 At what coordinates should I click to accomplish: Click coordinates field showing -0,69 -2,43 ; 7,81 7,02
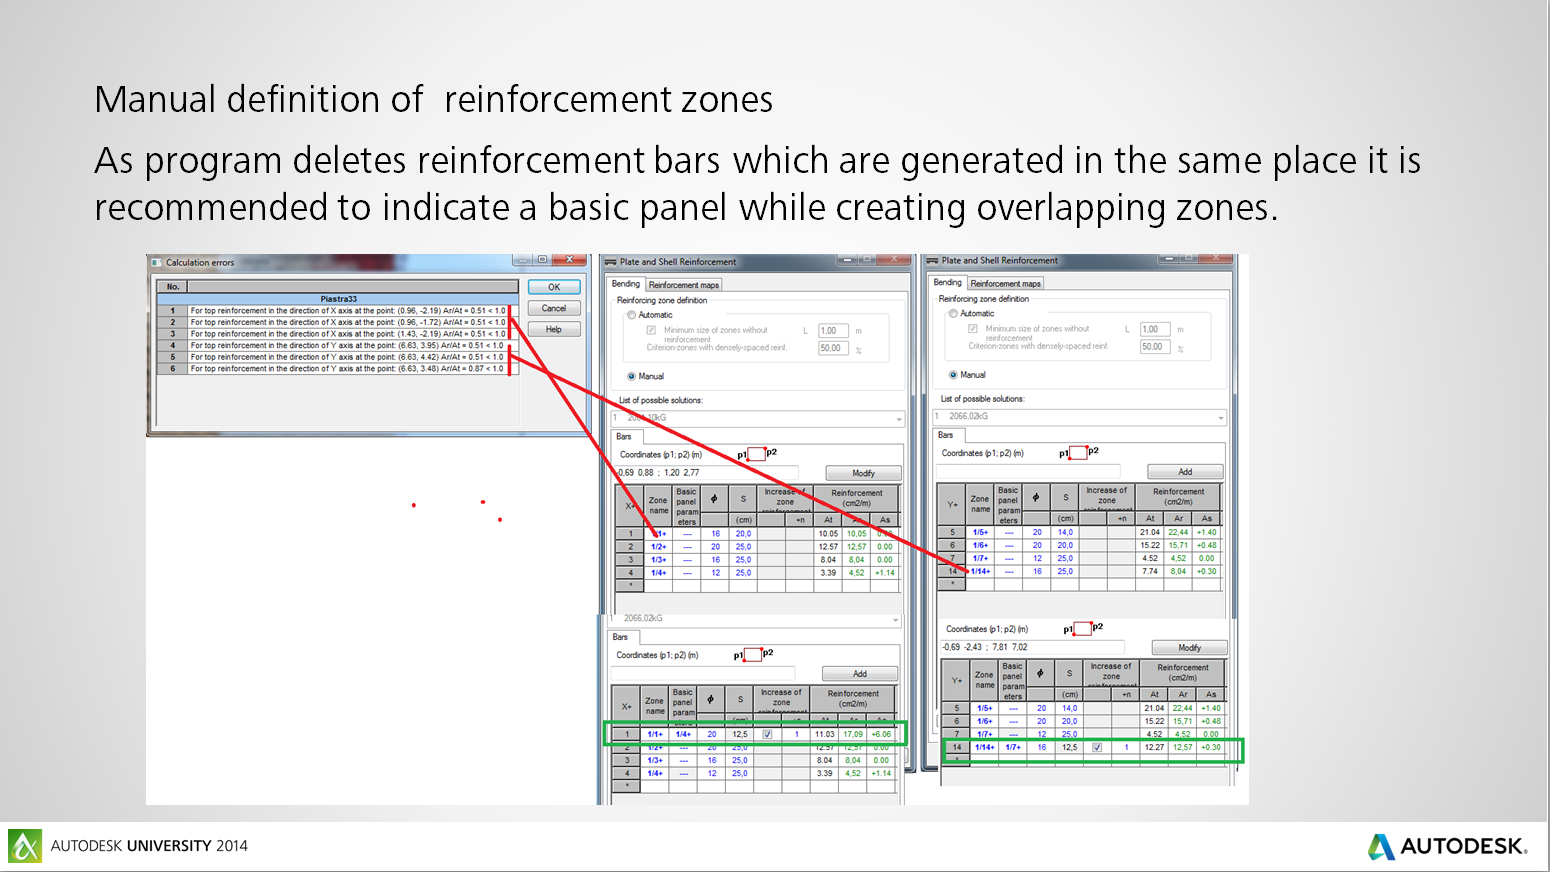(x=1032, y=647)
